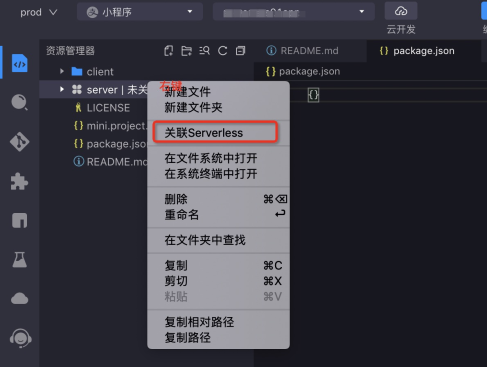This screenshot has height=367, width=487.
Task: Choose 新建文件 from context menu
Action: [218, 92]
